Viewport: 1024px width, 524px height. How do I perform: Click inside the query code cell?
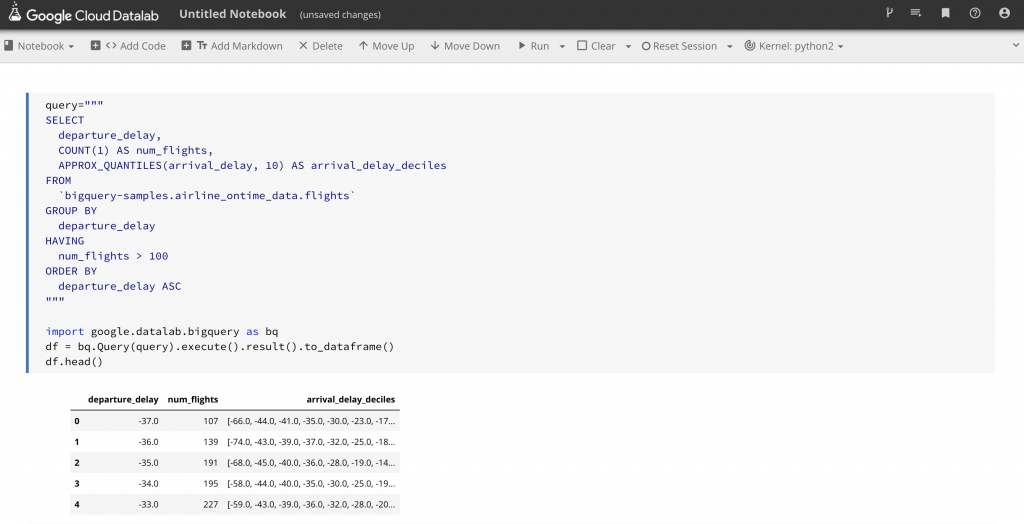(x=511, y=233)
